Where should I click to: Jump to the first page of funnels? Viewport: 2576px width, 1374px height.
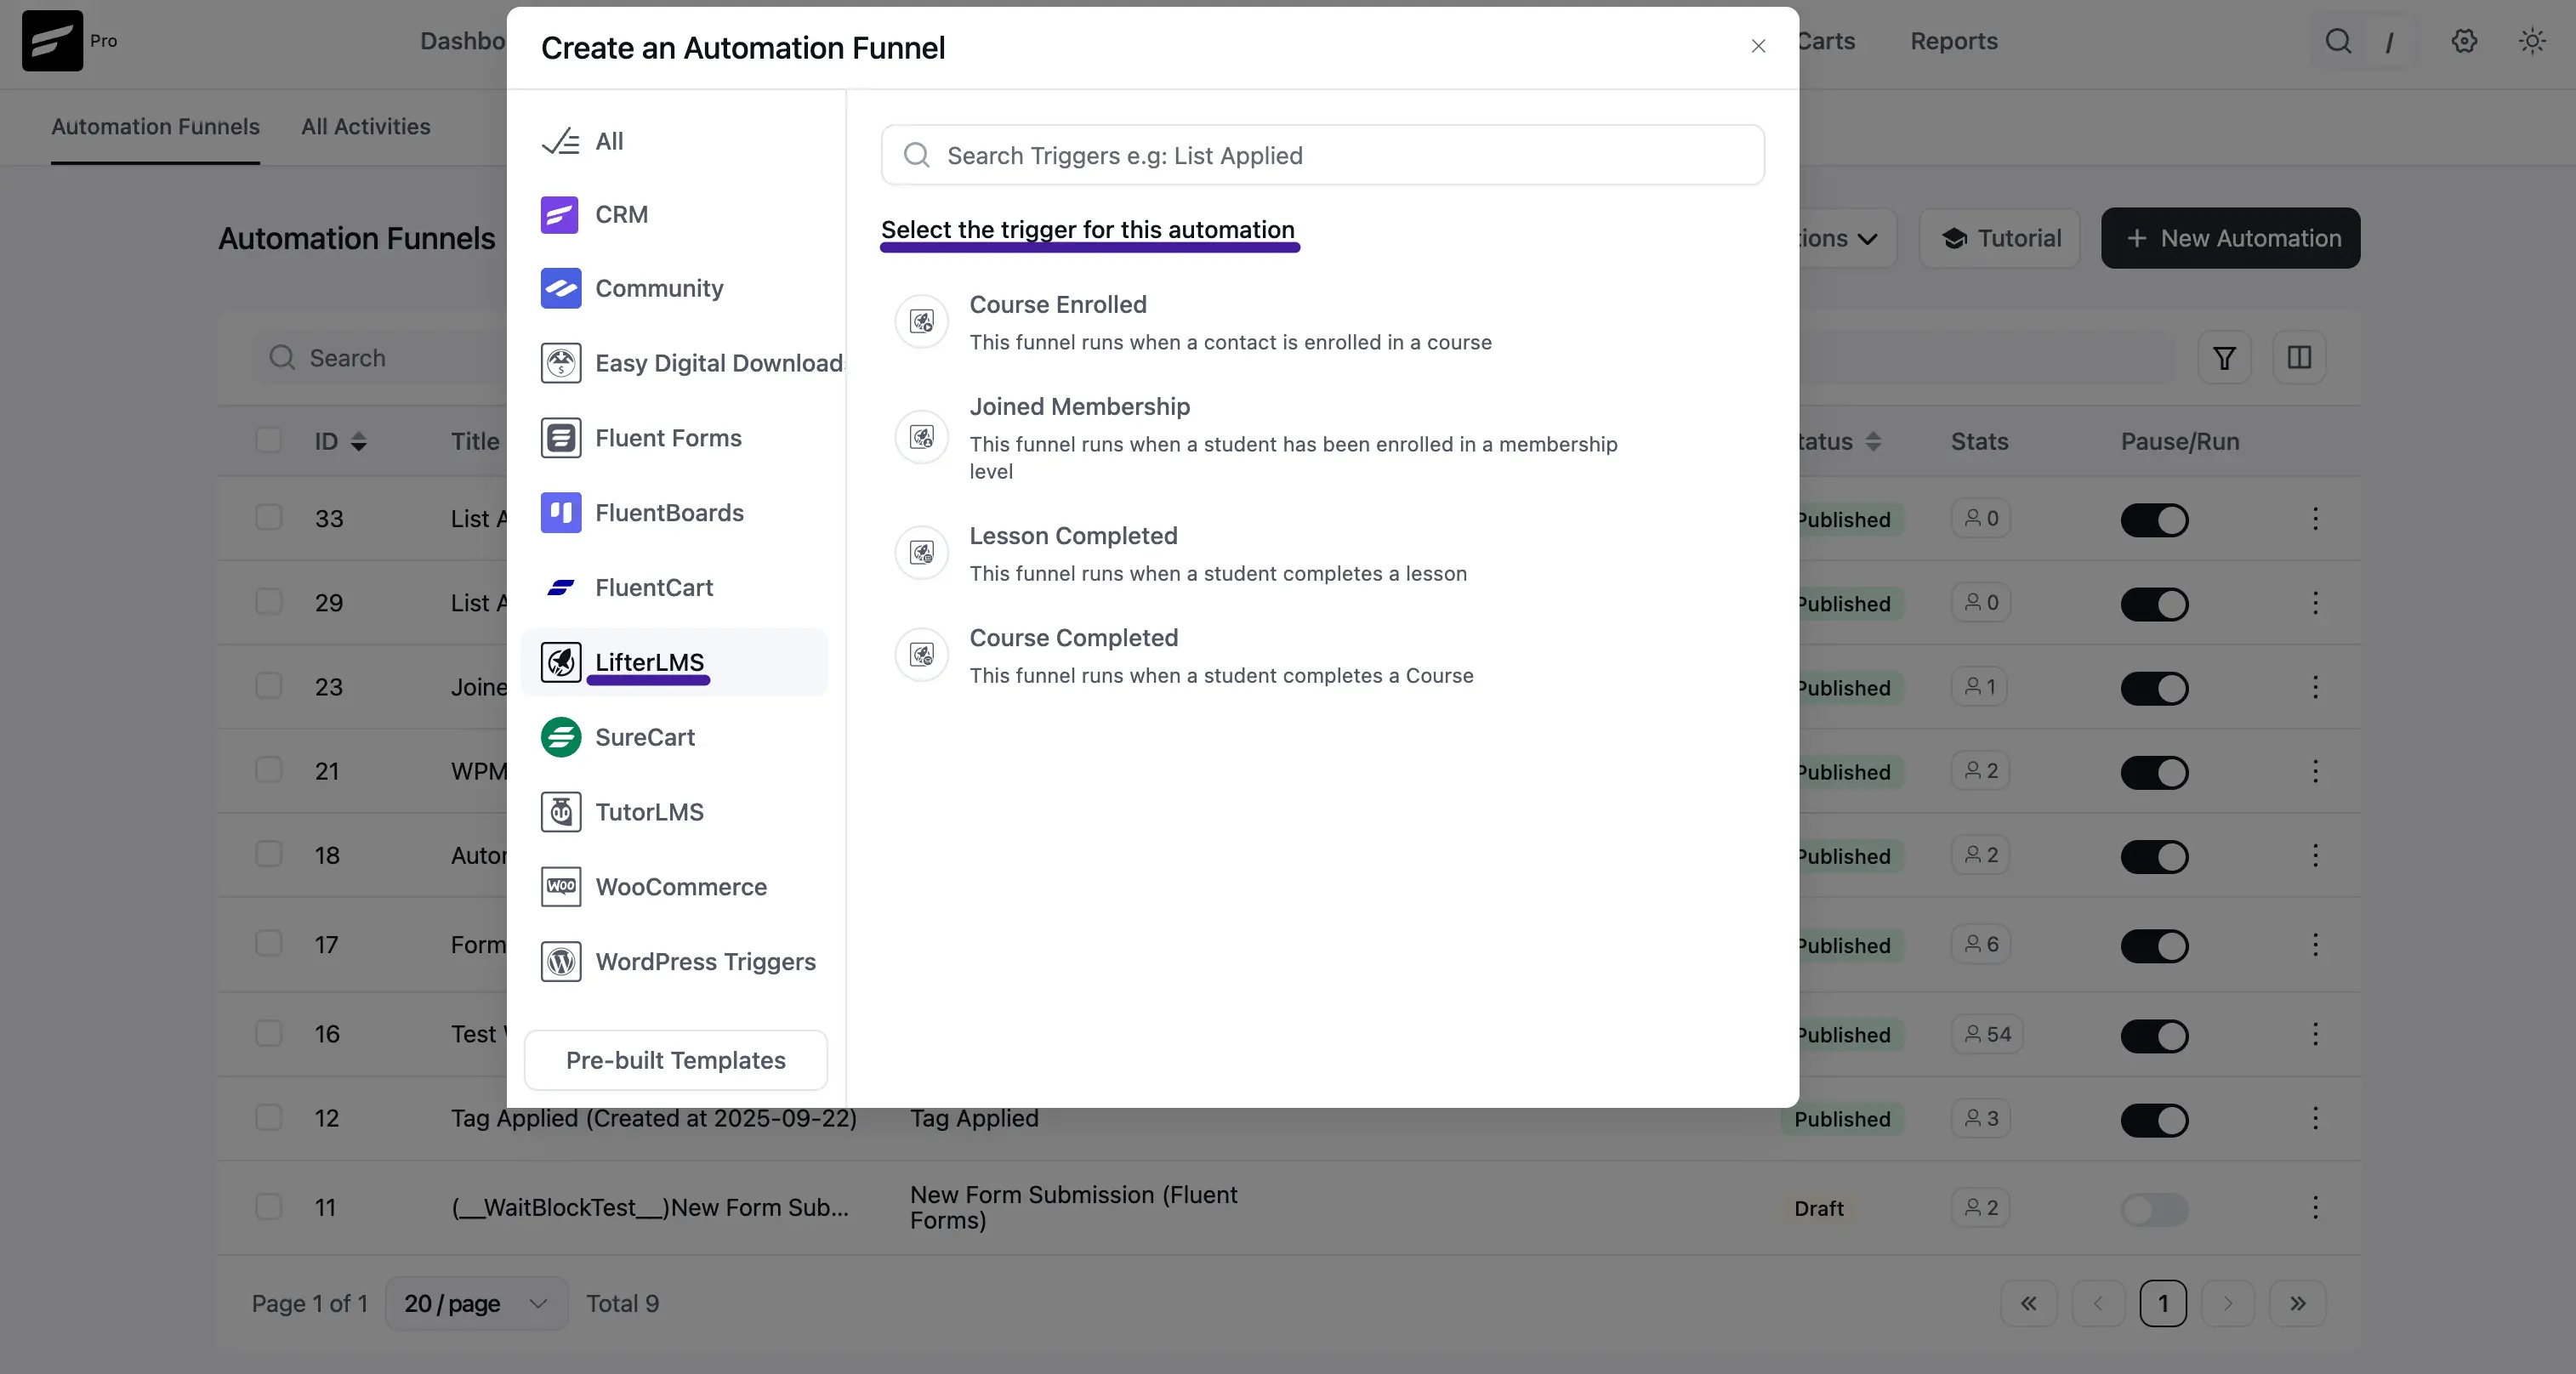point(2028,1303)
